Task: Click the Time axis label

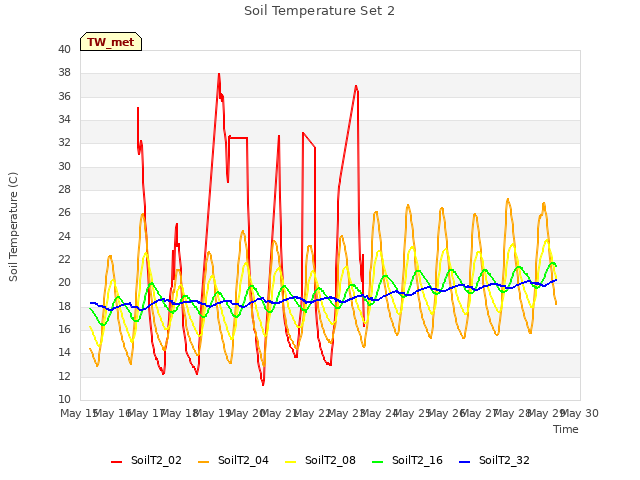Action: [566, 429]
